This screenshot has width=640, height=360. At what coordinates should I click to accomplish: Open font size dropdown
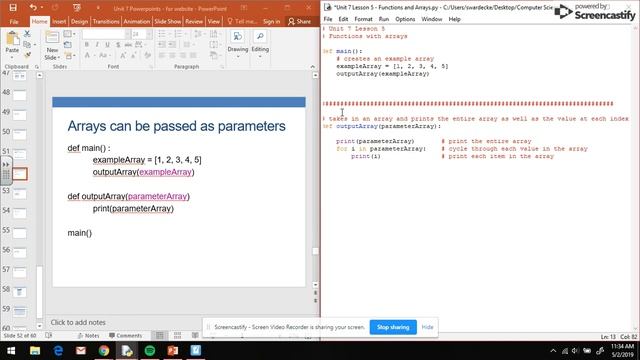pos(149,34)
